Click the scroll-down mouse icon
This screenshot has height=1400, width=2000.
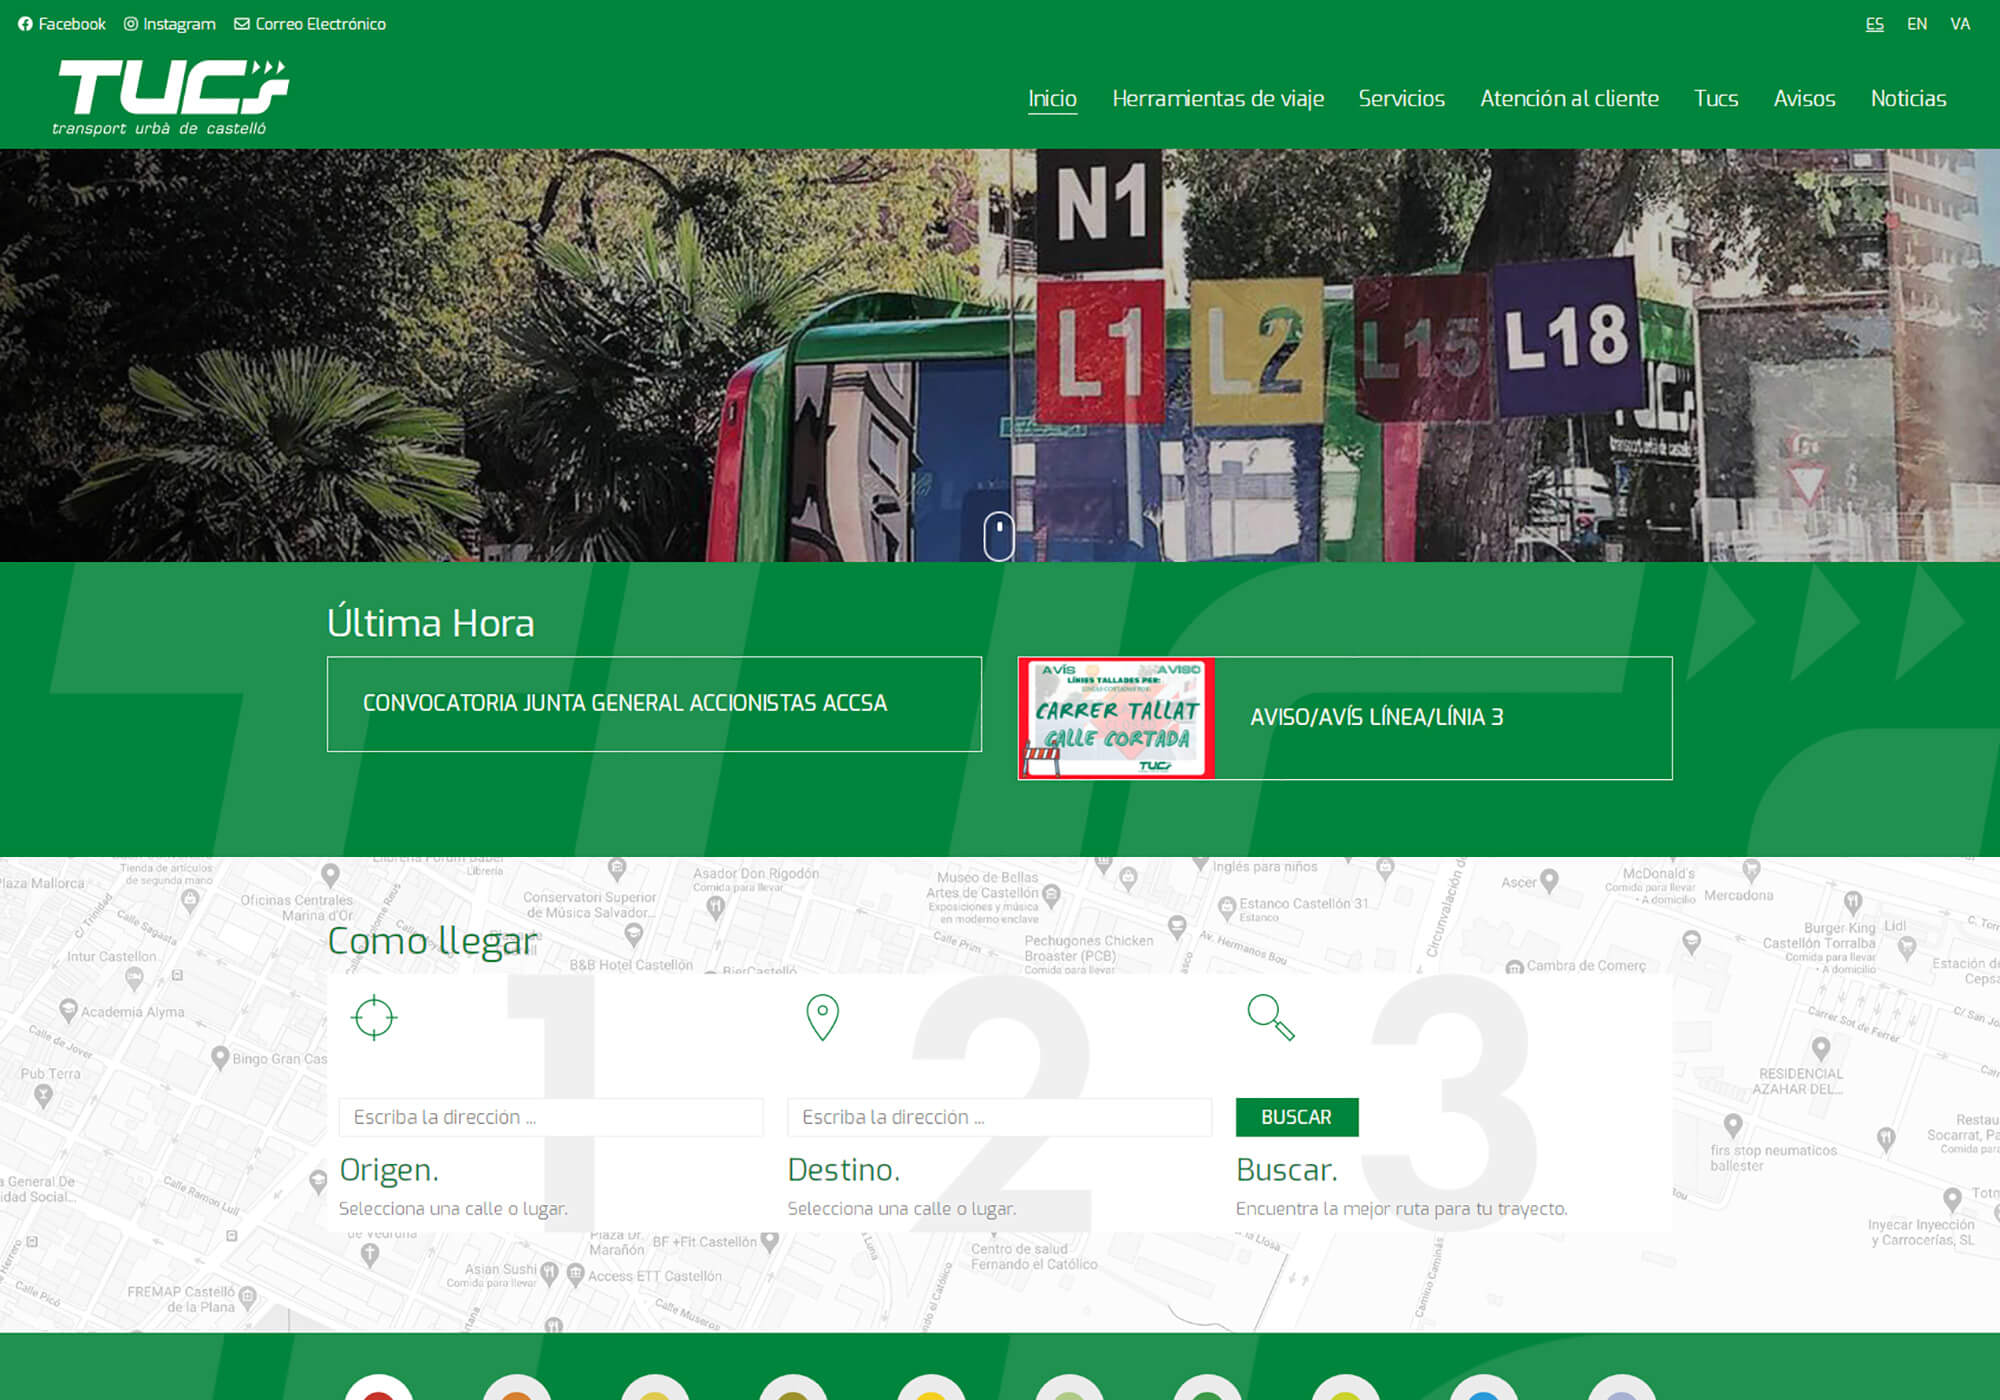point(999,536)
